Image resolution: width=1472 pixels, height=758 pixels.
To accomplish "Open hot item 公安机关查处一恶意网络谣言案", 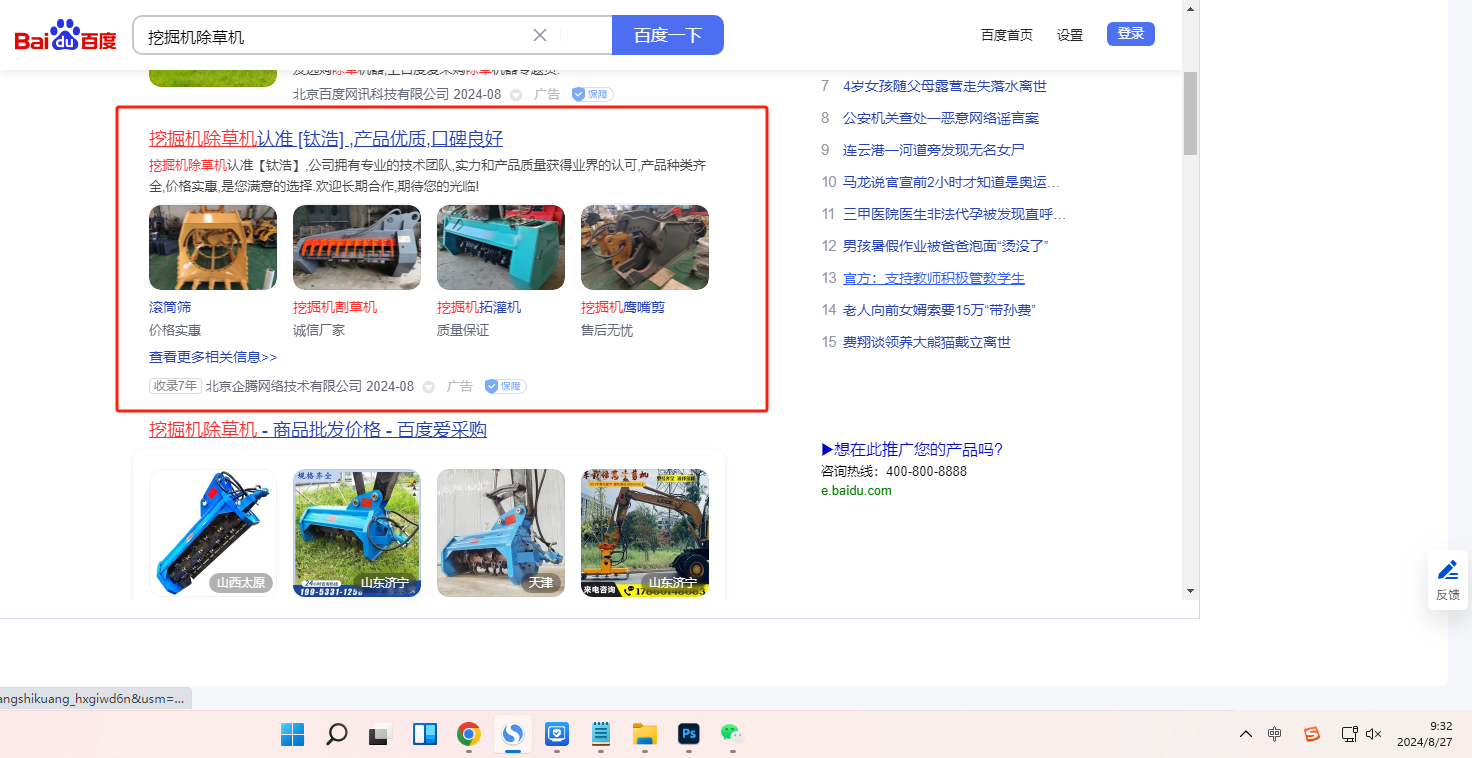I will [x=941, y=118].
